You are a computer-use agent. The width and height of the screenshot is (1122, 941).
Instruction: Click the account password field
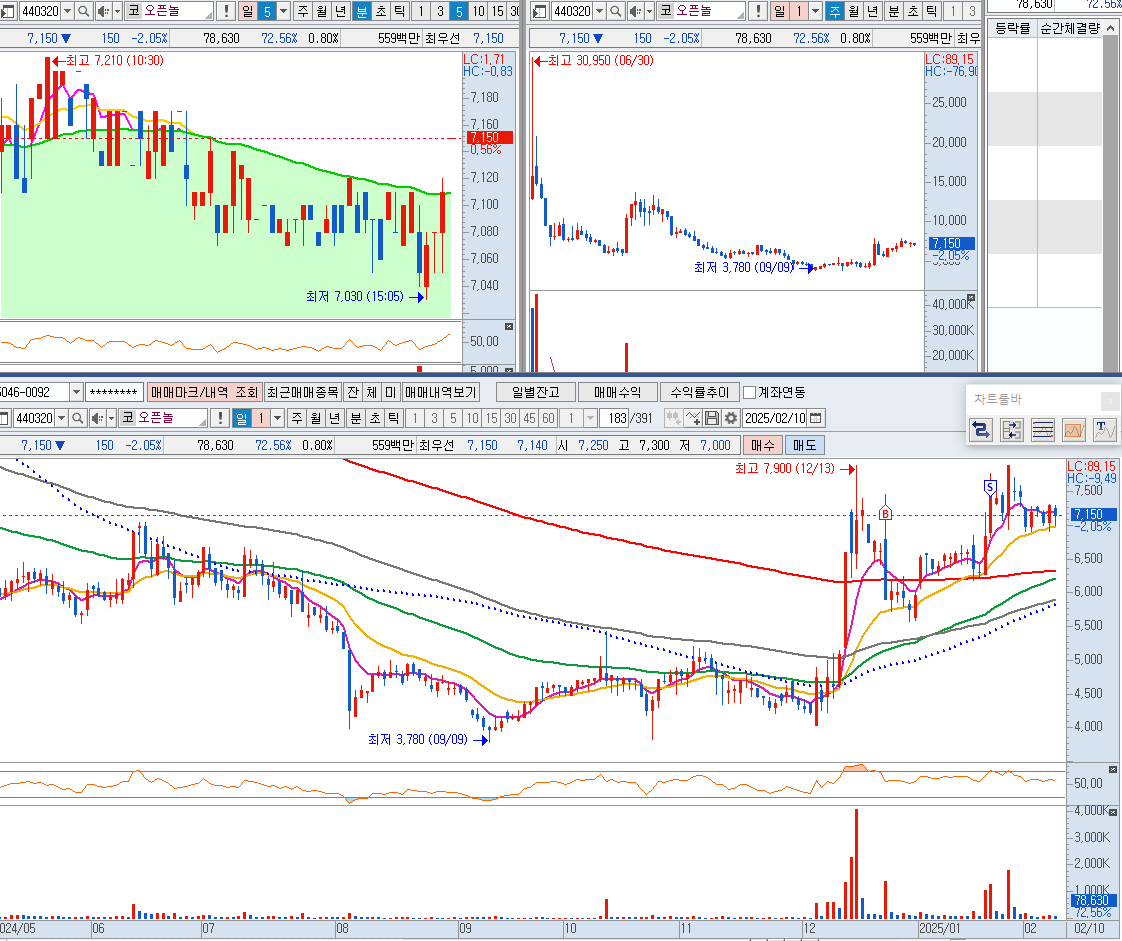coord(114,392)
